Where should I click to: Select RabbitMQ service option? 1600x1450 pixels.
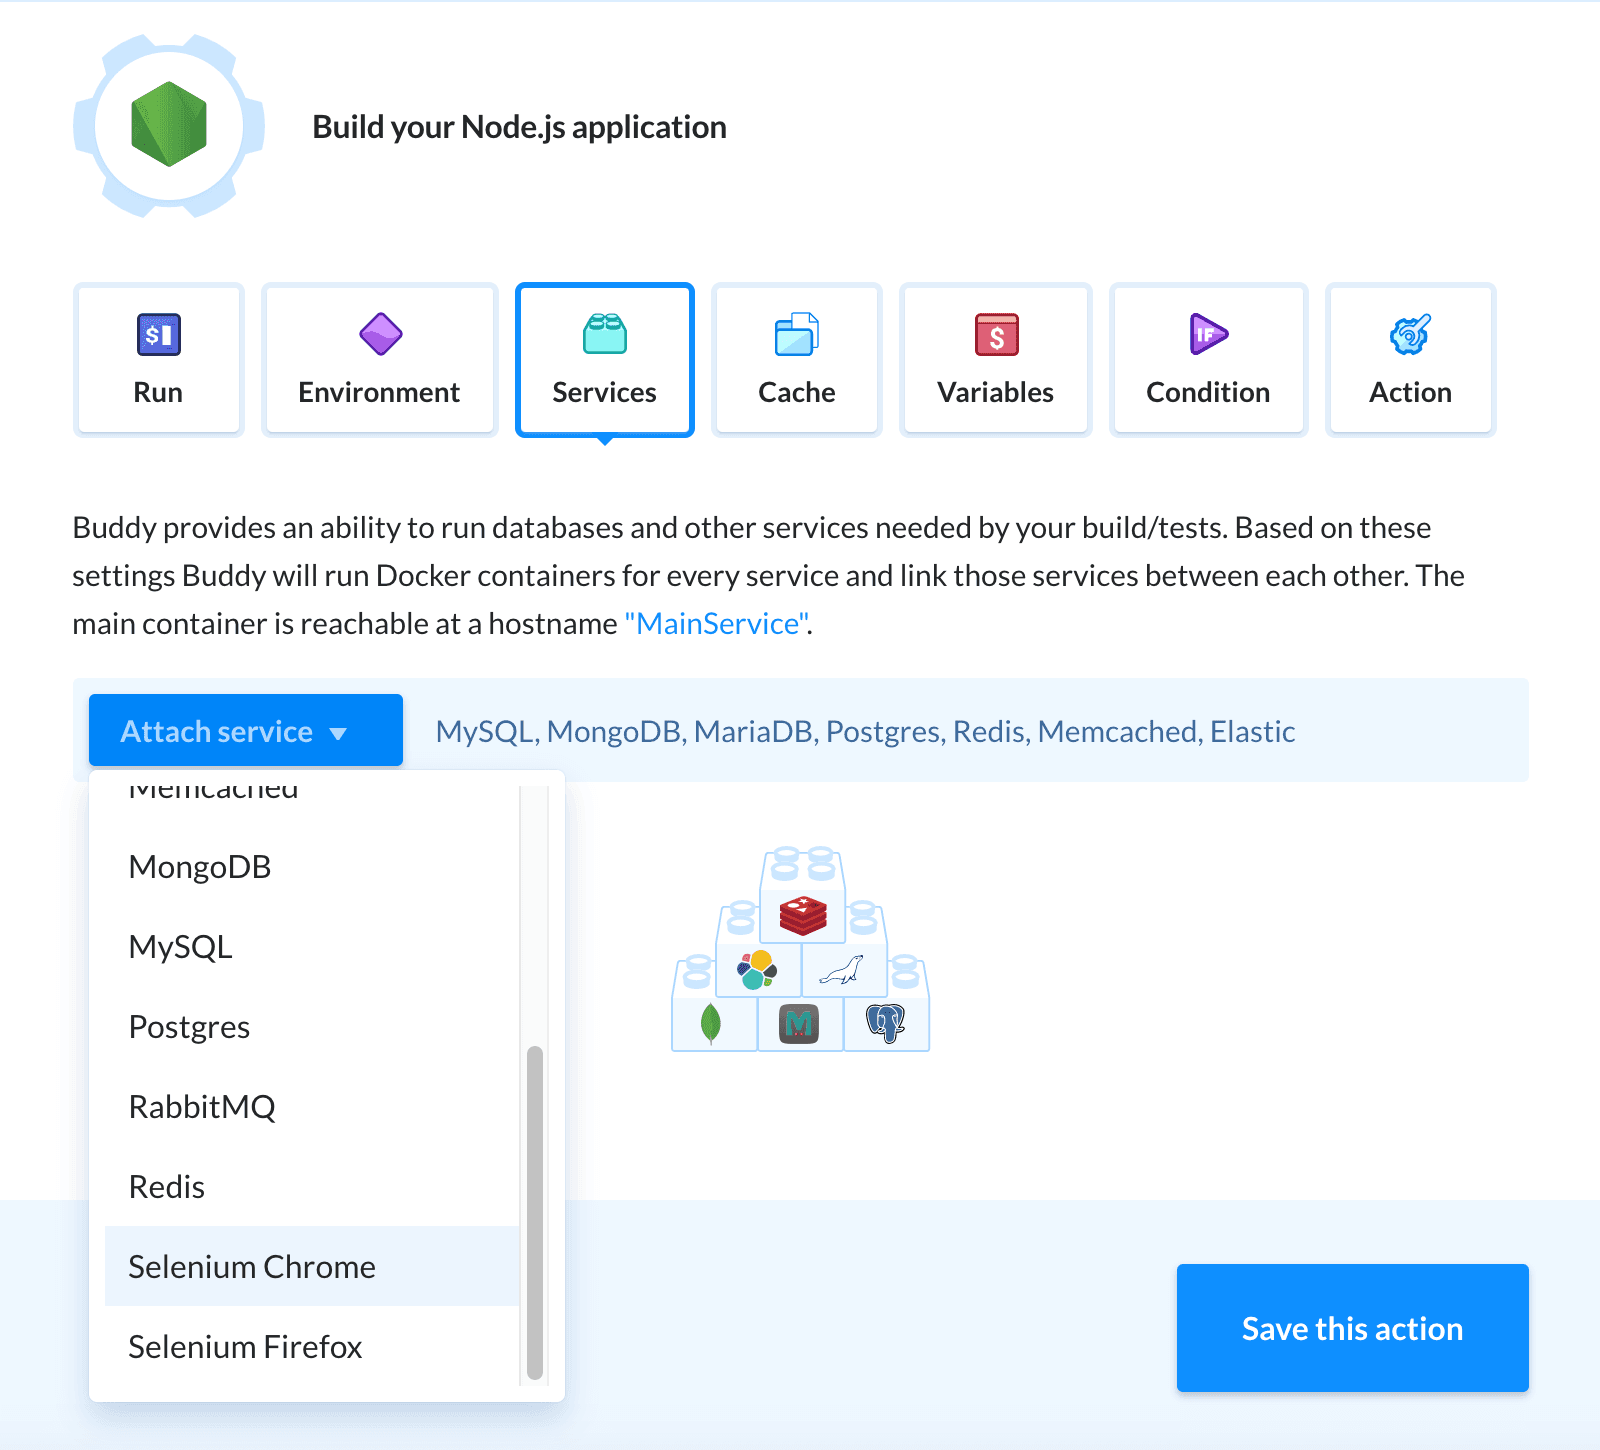(312, 1107)
